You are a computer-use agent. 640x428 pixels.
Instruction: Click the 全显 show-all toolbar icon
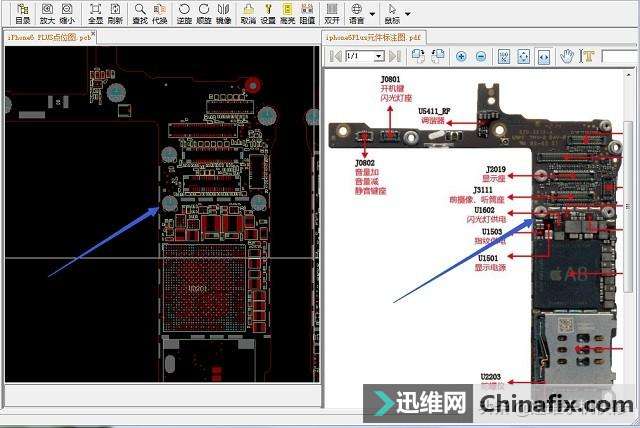96,14
